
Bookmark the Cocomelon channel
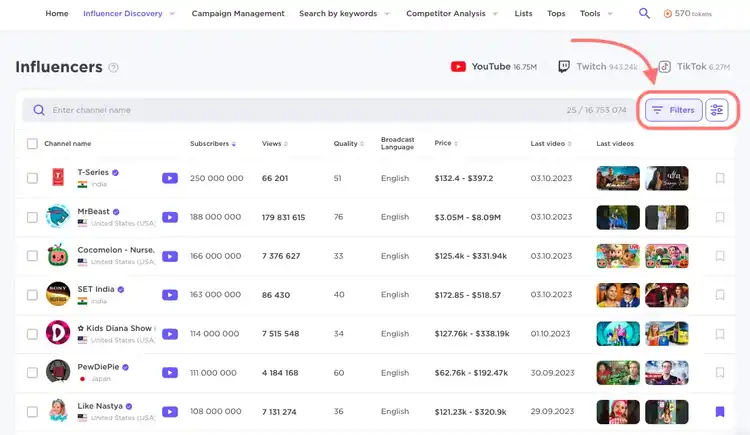tap(720, 256)
